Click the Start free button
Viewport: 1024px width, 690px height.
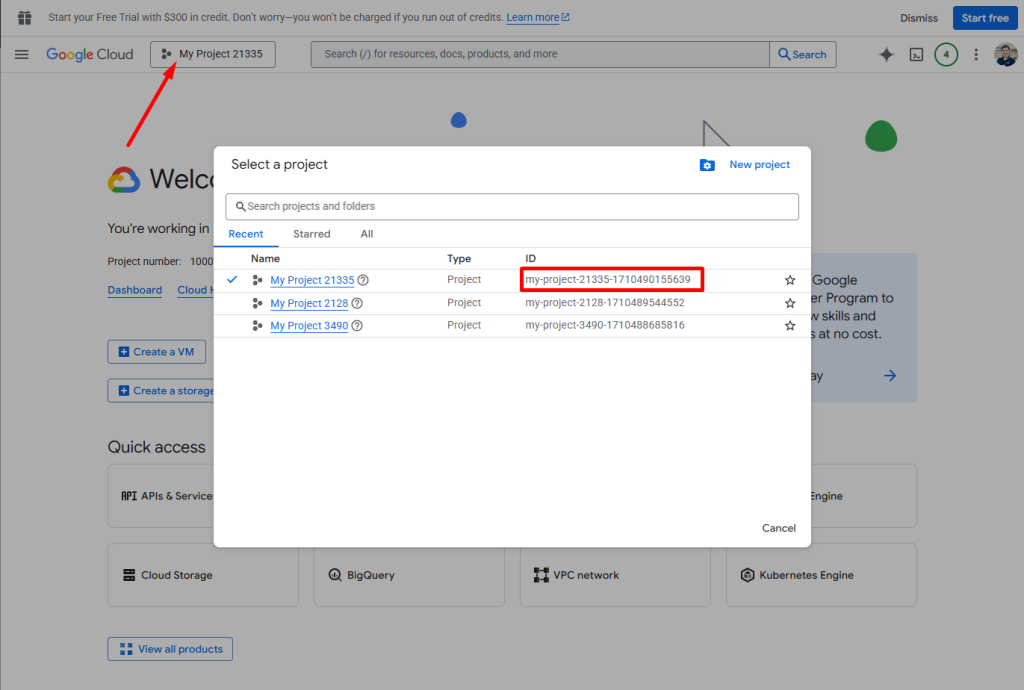(985, 18)
